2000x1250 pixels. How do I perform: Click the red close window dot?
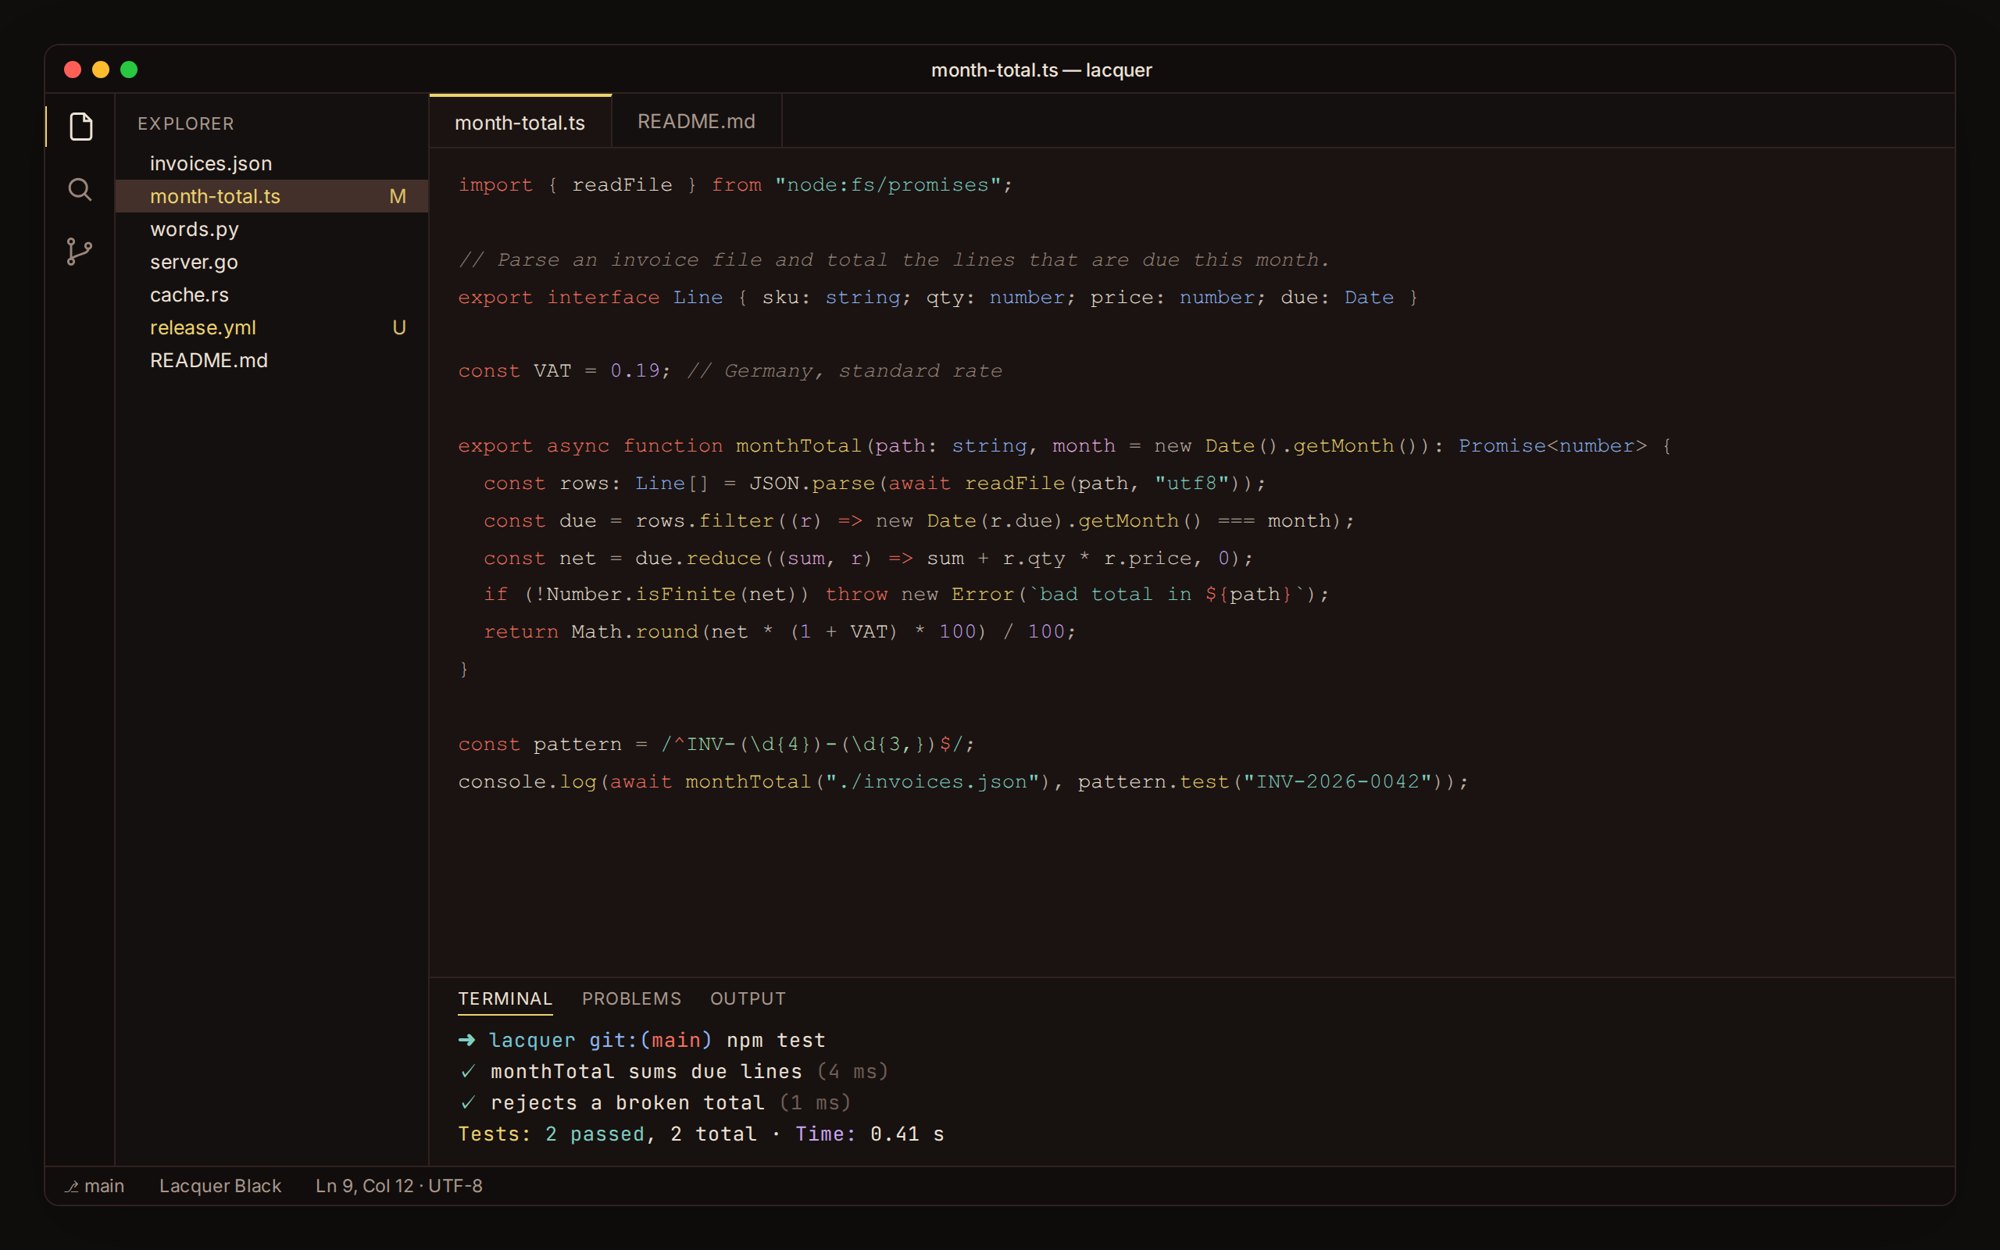click(72, 69)
